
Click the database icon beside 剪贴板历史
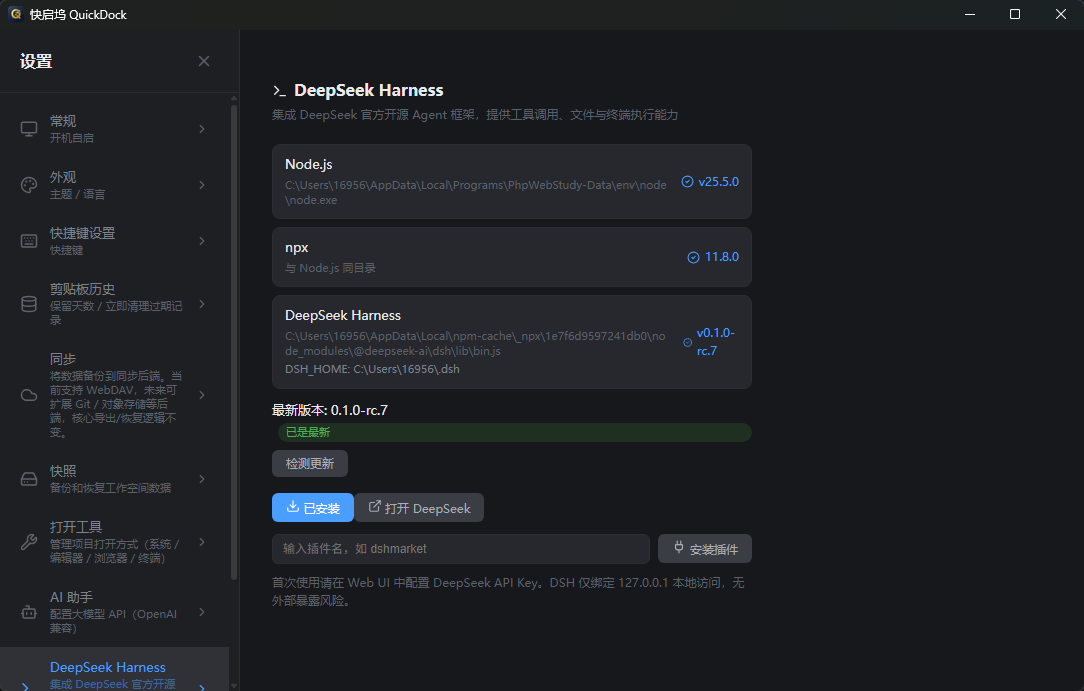click(x=29, y=304)
